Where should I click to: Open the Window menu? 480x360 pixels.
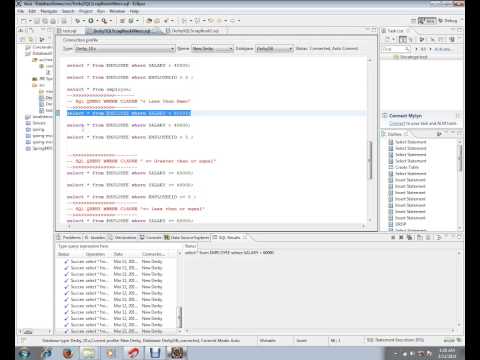tap(117, 11)
